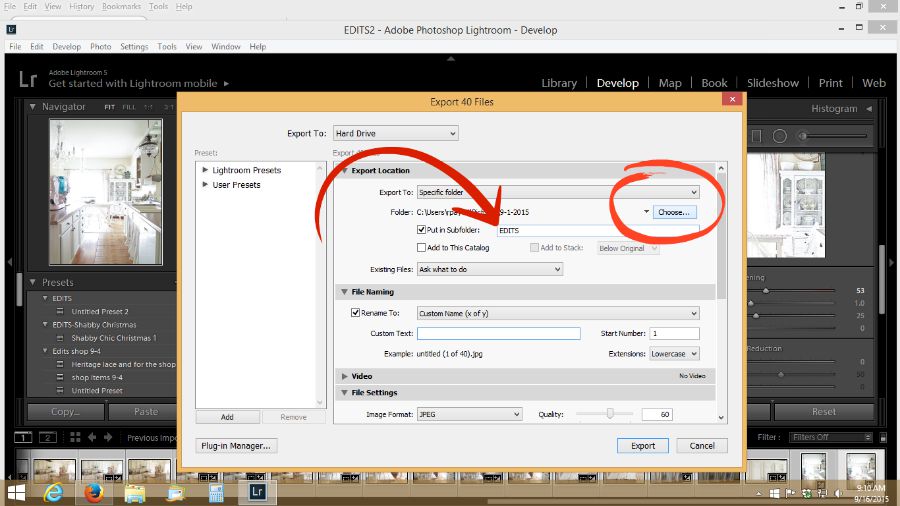Click the Start Number field

click(674, 333)
